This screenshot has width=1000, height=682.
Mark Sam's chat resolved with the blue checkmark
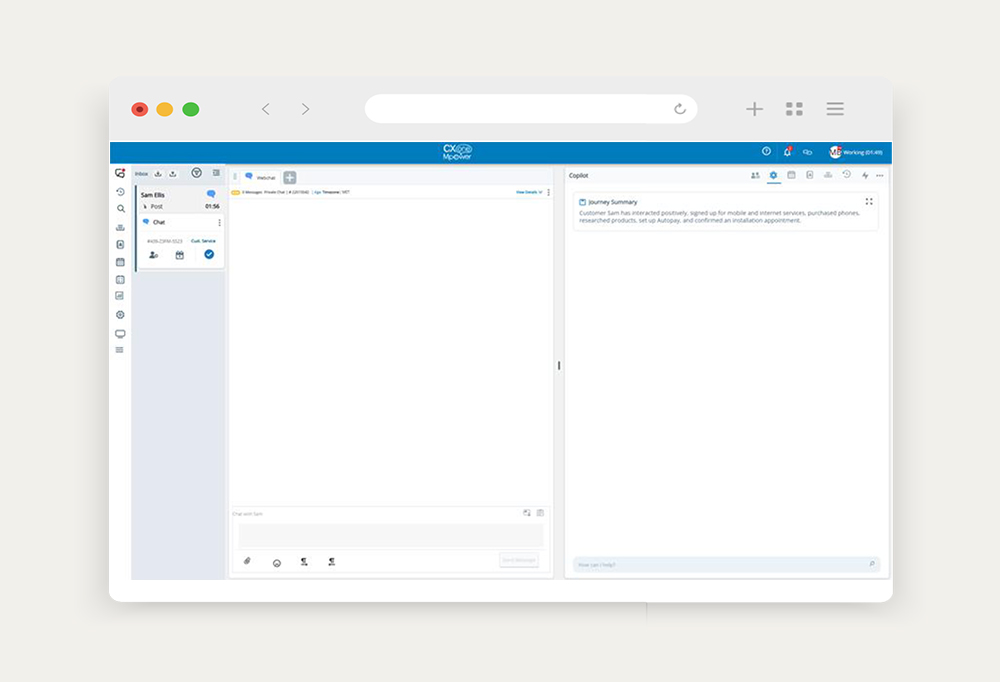pos(209,254)
